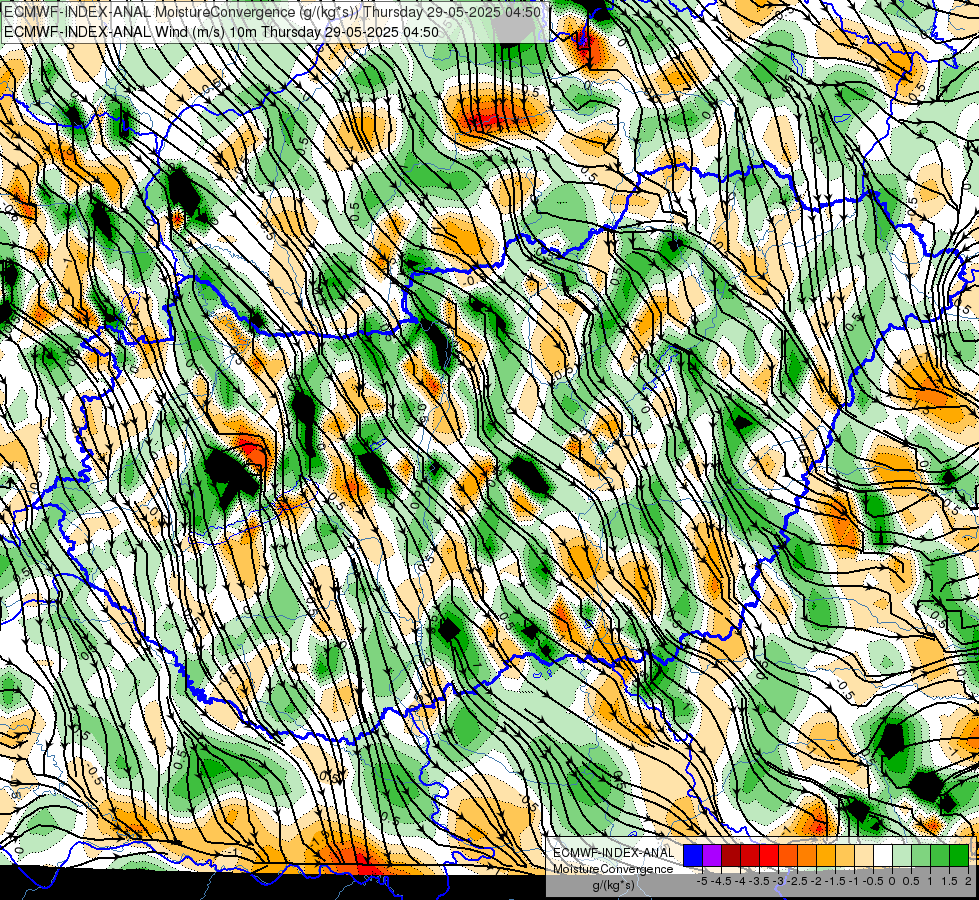Click the orange swatch between -2.5 and -2
979x900 pixels.
point(807,855)
